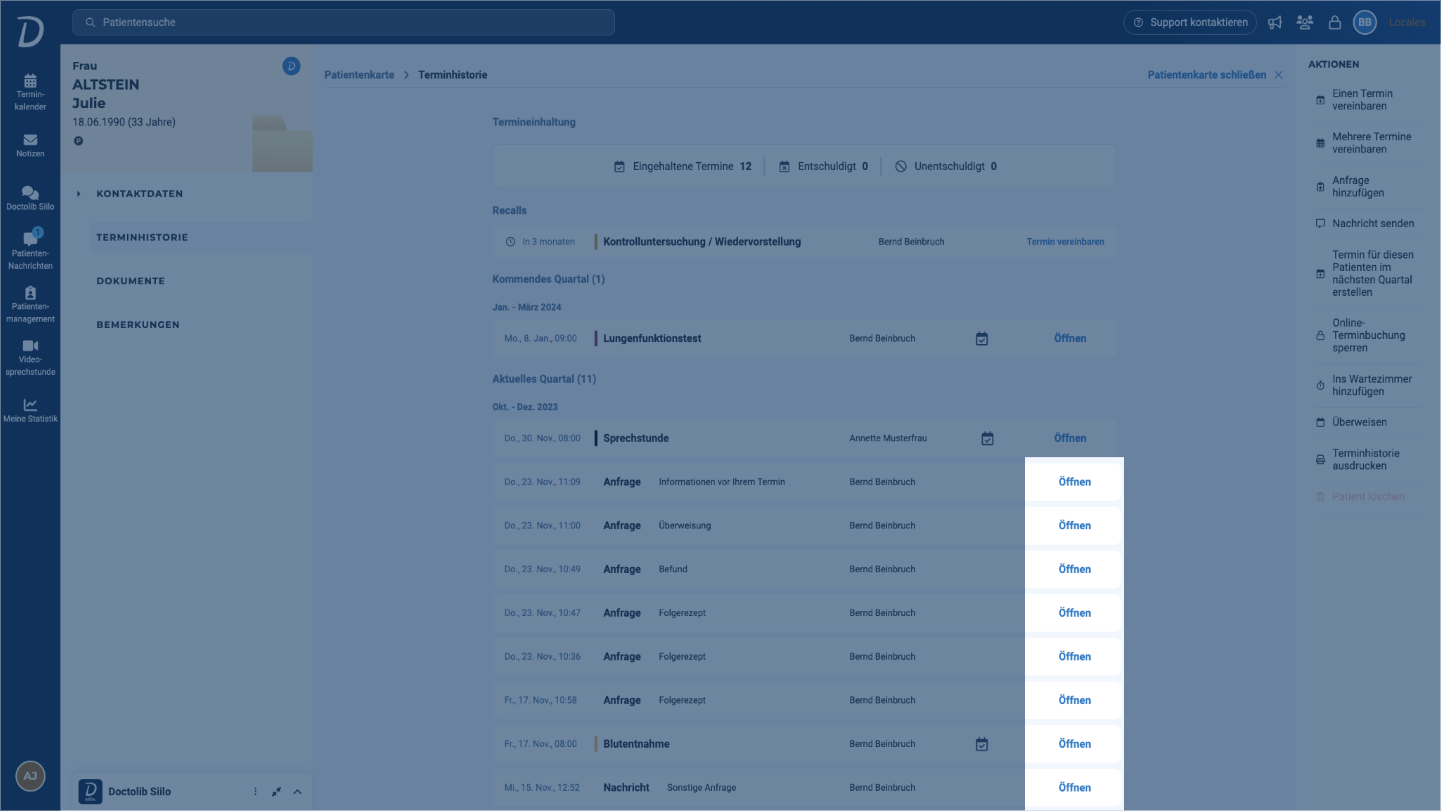Choose Einen Termin vereinbaren action
1442x812 pixels.
click(1364, 100)
